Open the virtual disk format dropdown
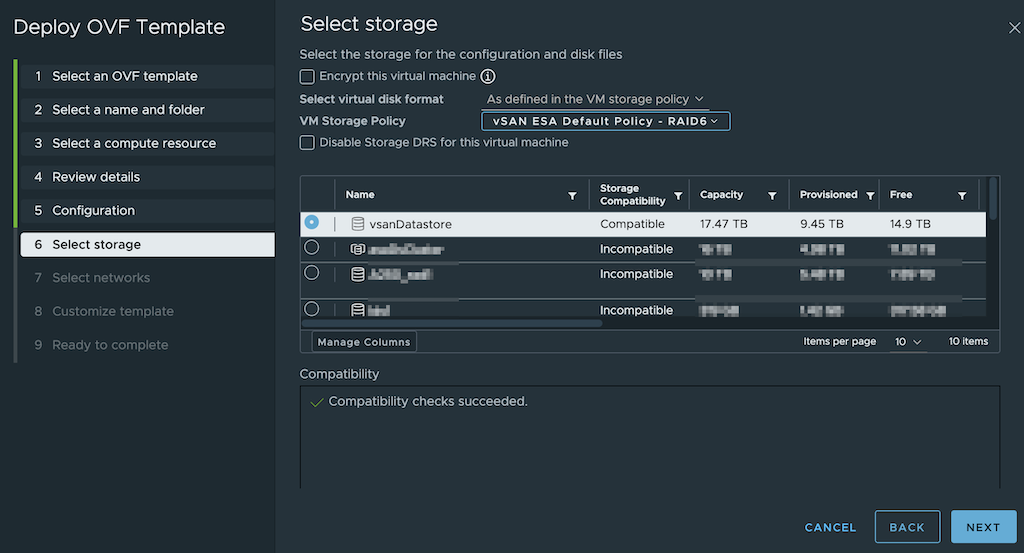1024x553 pixels. (x=595, y=99)
